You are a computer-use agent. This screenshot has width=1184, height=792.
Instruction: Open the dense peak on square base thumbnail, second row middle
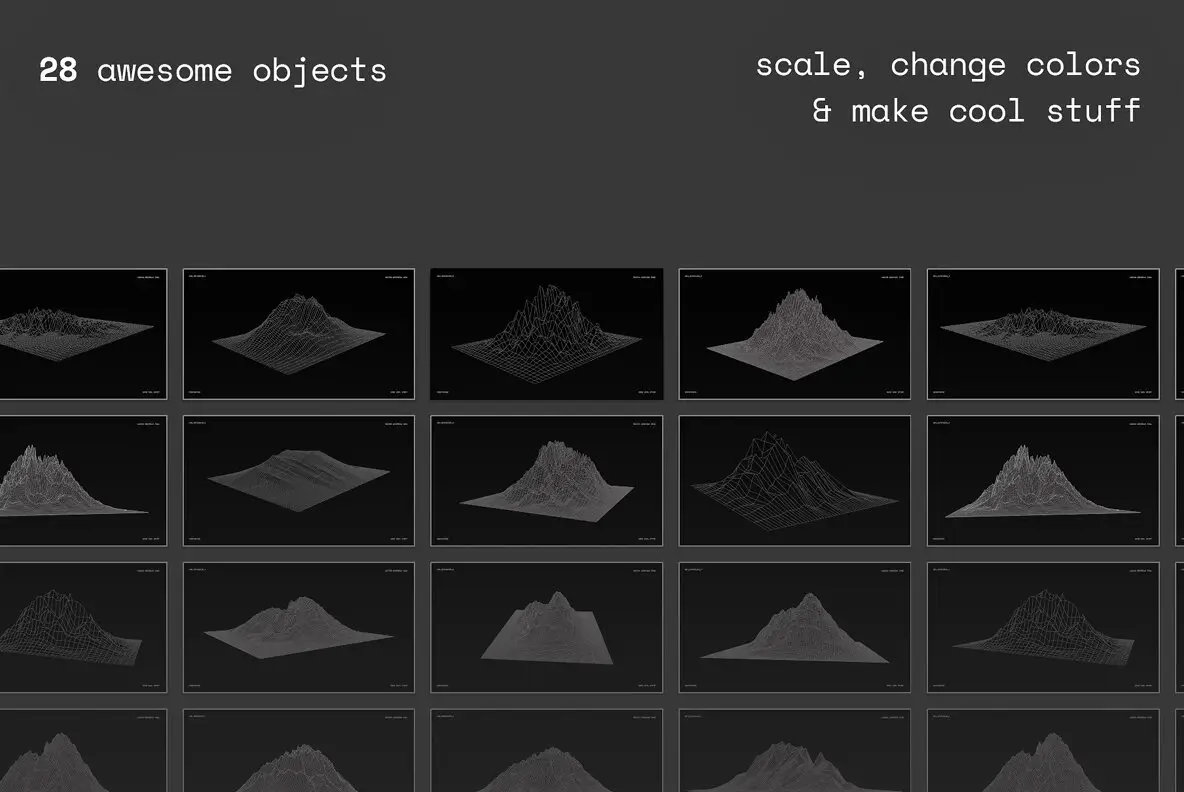pyautogui.click(x=546, y=480)
